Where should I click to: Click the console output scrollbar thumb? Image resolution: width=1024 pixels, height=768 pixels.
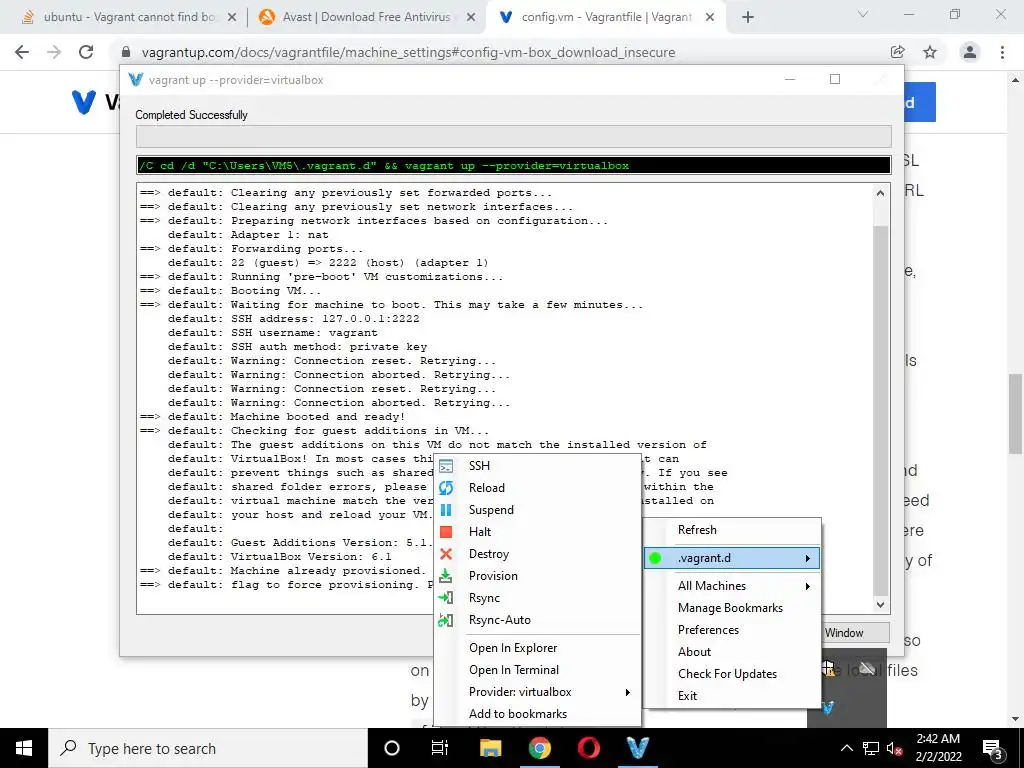point(880,410)
